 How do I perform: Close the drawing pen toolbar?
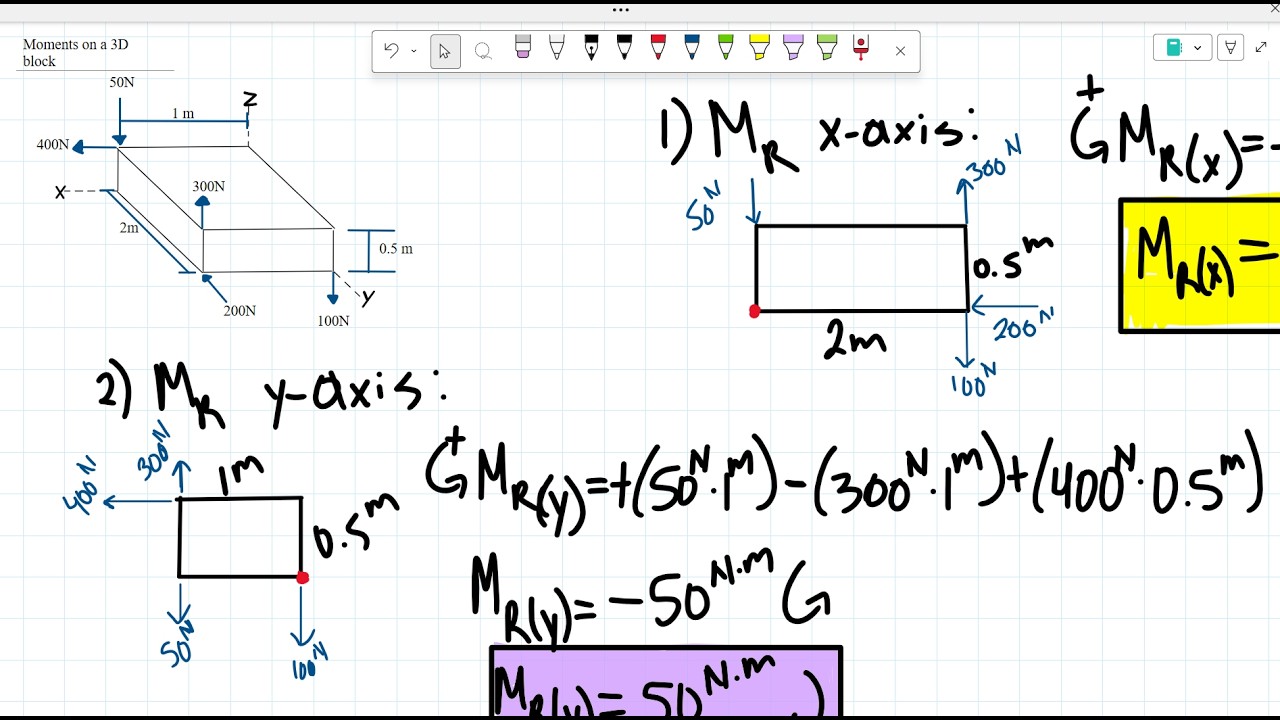tap(900, 52)
